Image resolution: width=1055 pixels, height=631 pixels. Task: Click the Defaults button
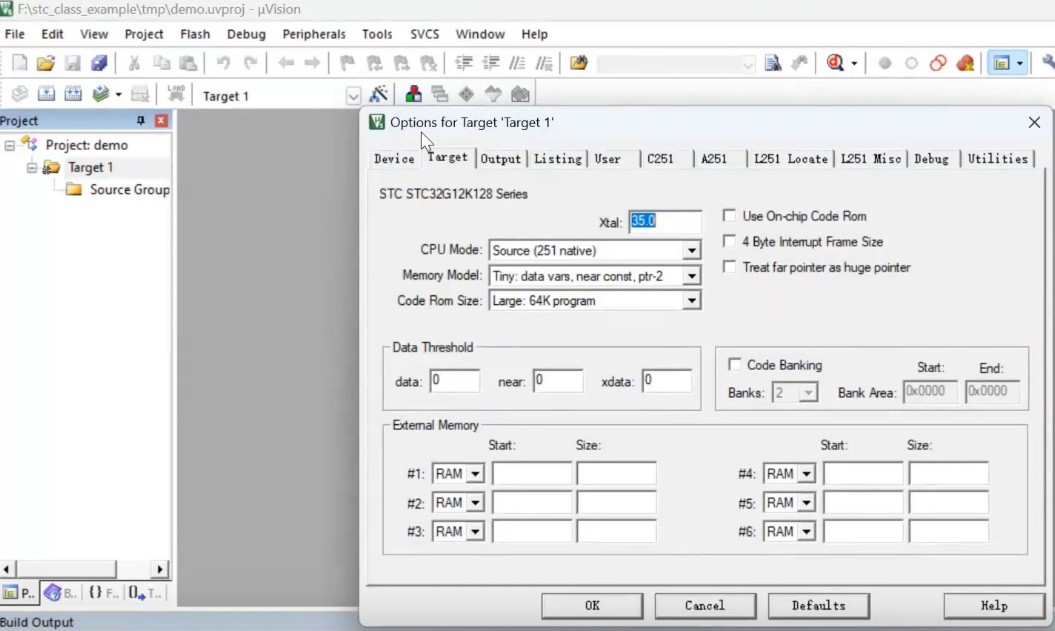pos(818,606)
